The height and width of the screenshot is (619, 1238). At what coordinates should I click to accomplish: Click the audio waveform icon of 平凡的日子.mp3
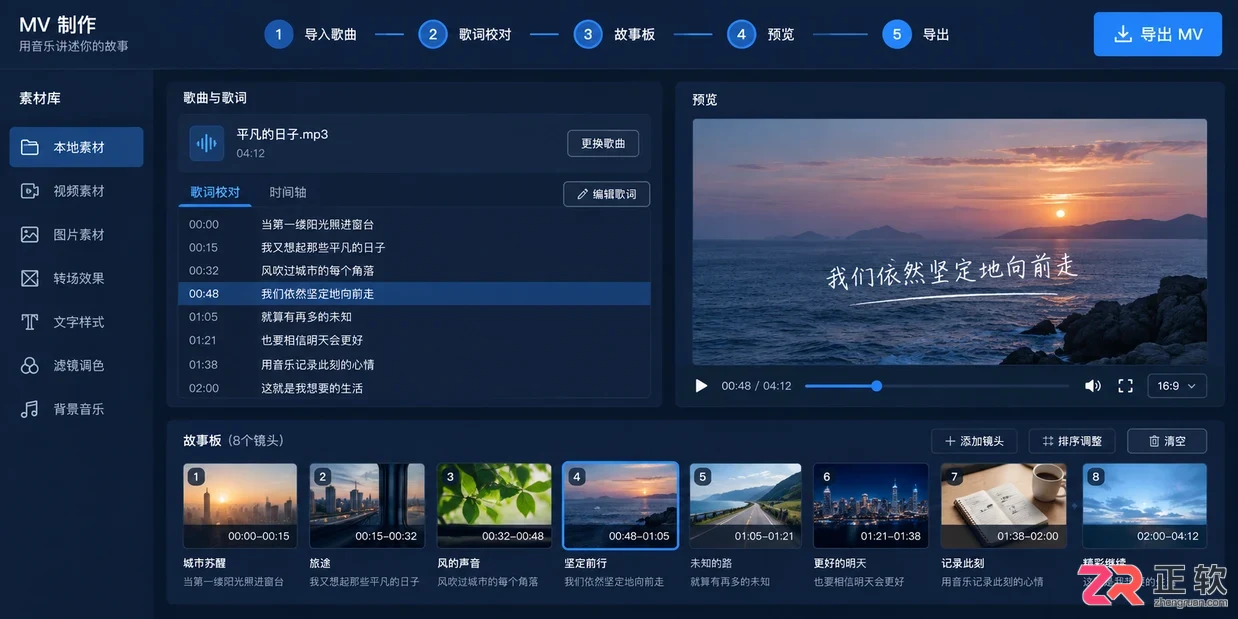tap(207, 143)
